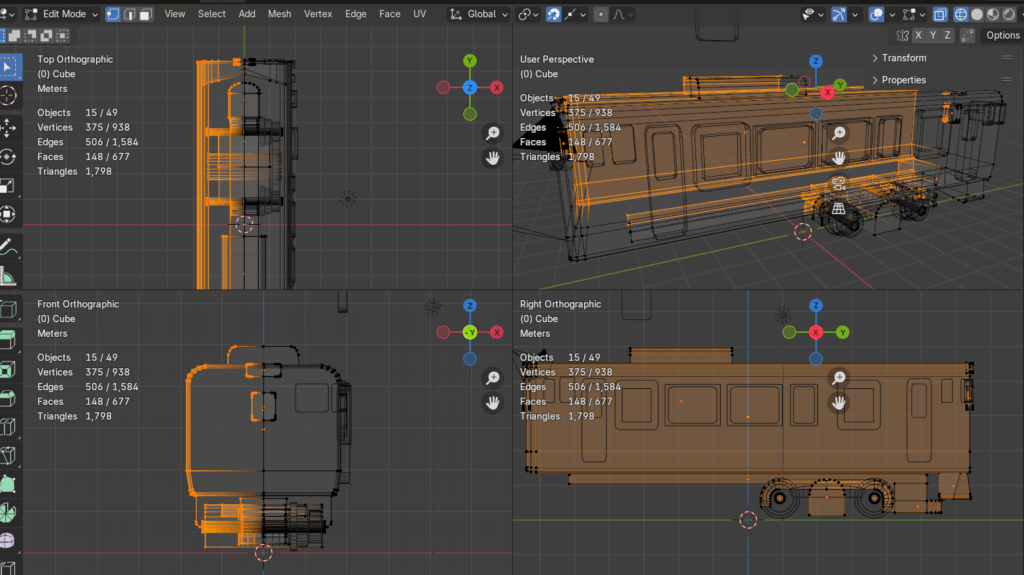Select the Annotate tool
This screenshot has width=1024, height=575.
pos(8,245)
